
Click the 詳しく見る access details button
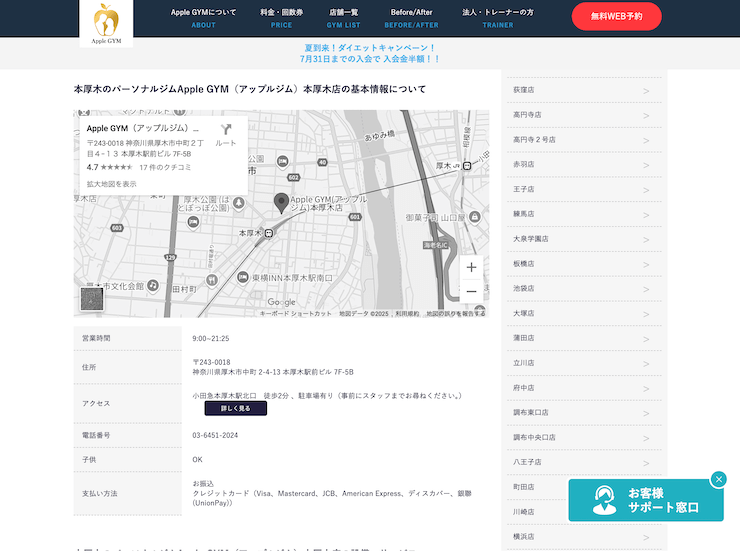pyautogui.click(x=235, y=409)
